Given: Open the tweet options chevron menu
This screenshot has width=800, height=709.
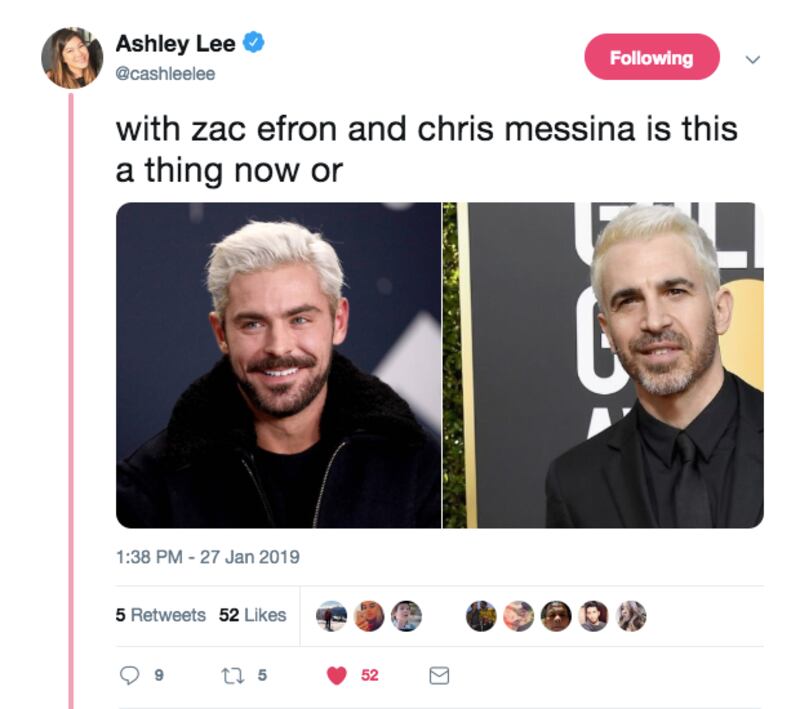Looking at the screenshot, I should [x=753, y=59].
